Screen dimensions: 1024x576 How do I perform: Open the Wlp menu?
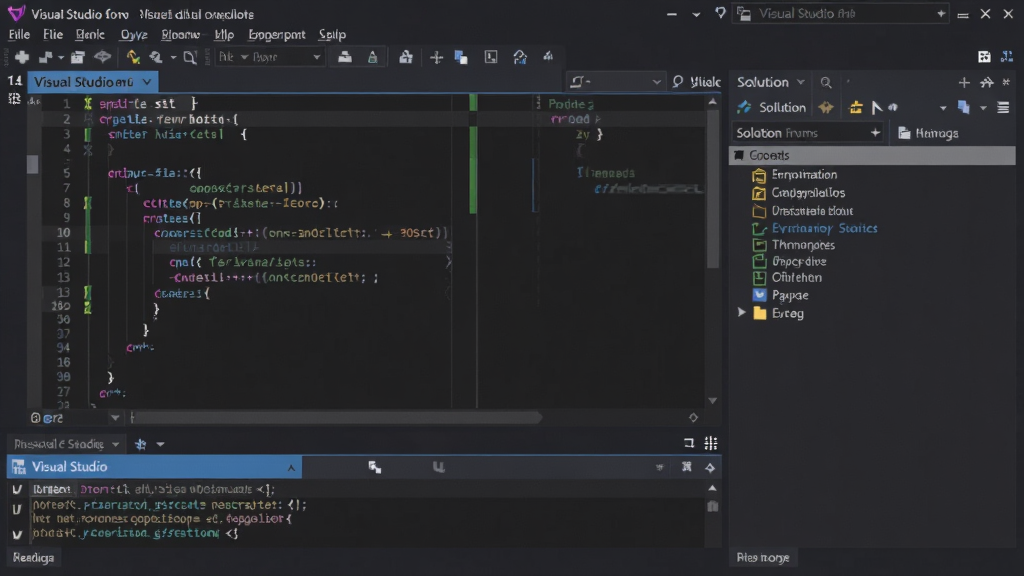pyautogui.click(x=224, y=35)
